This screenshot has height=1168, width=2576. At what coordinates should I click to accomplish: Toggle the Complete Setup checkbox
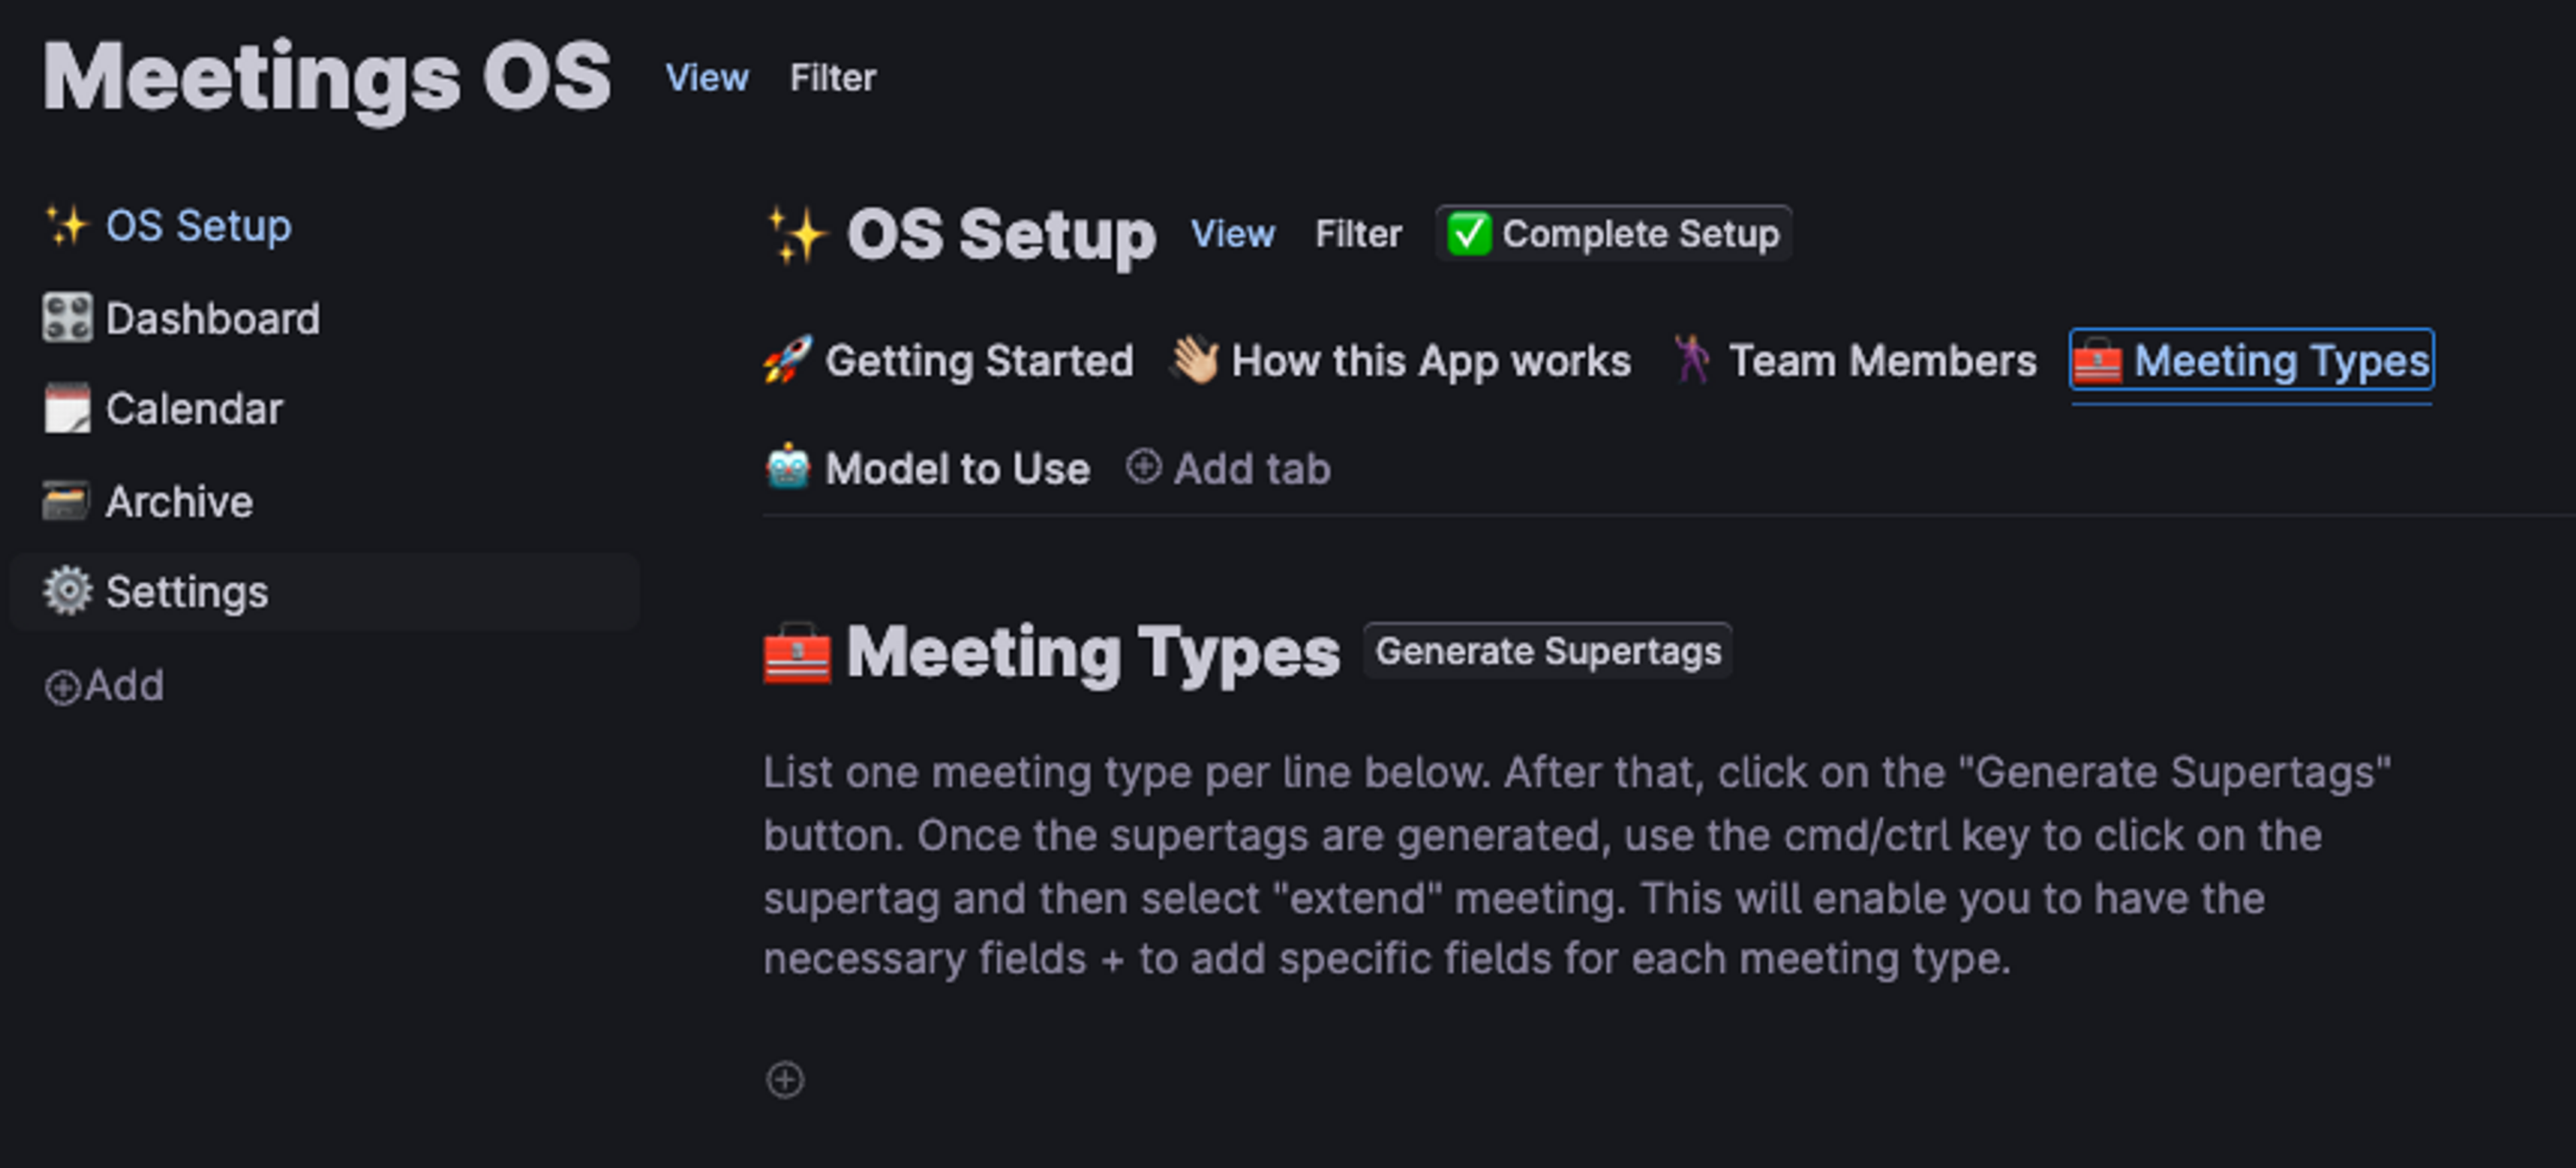point(1469,233)
